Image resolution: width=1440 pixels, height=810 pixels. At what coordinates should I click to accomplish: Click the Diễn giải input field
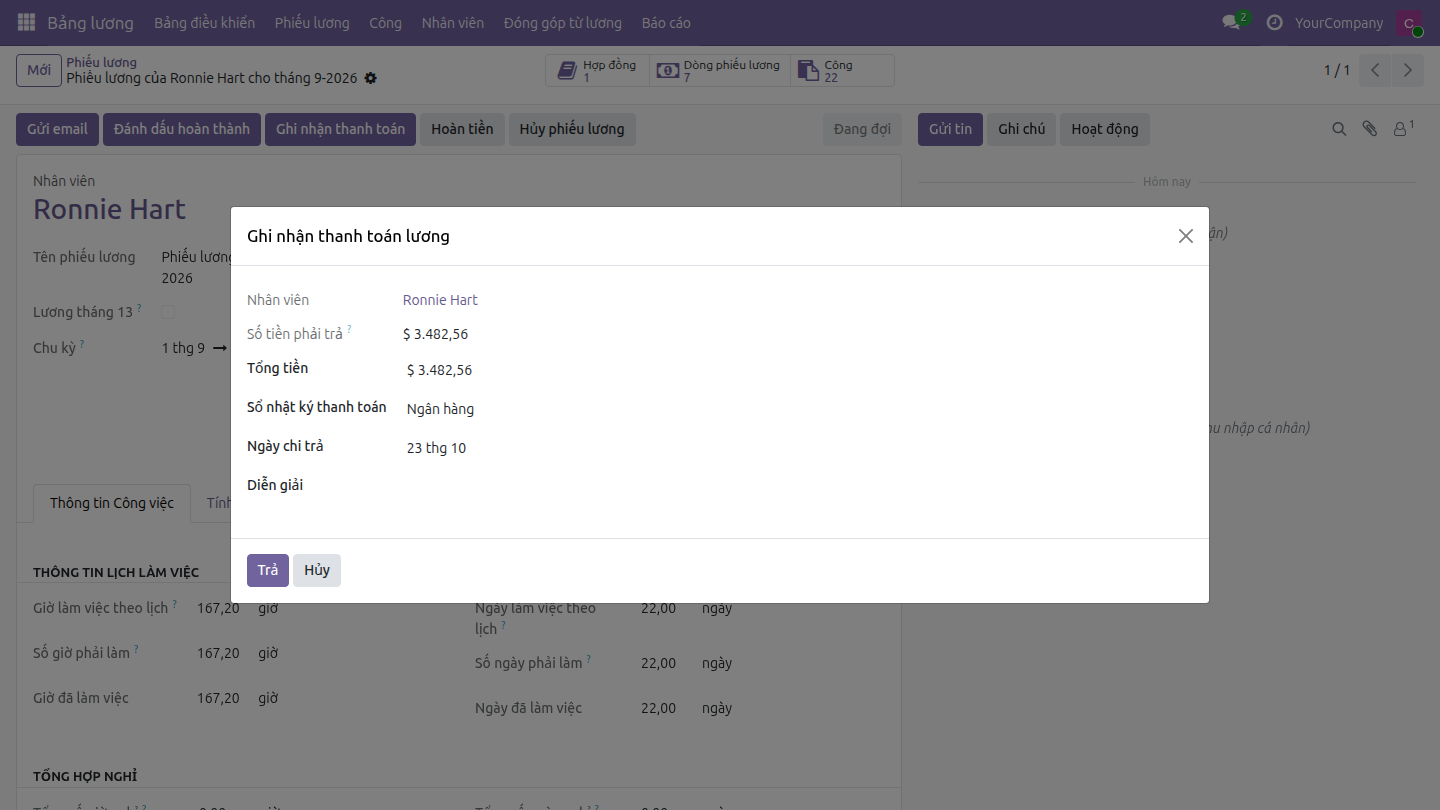click(x=798, y=487)
